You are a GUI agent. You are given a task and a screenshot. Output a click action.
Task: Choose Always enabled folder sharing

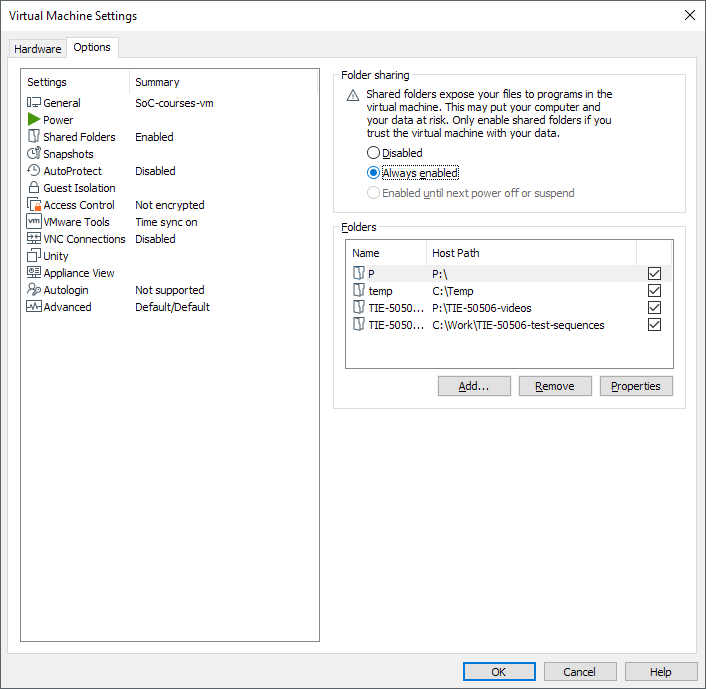click(x=374, y=172)
